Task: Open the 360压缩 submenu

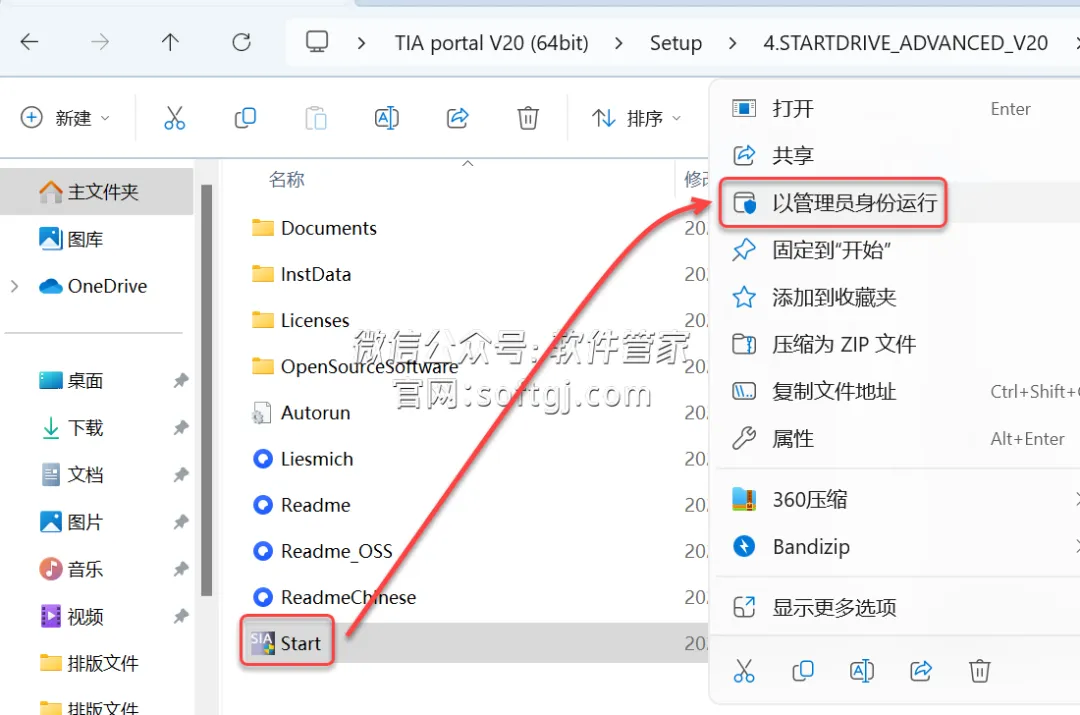Action: click(894, 499)
